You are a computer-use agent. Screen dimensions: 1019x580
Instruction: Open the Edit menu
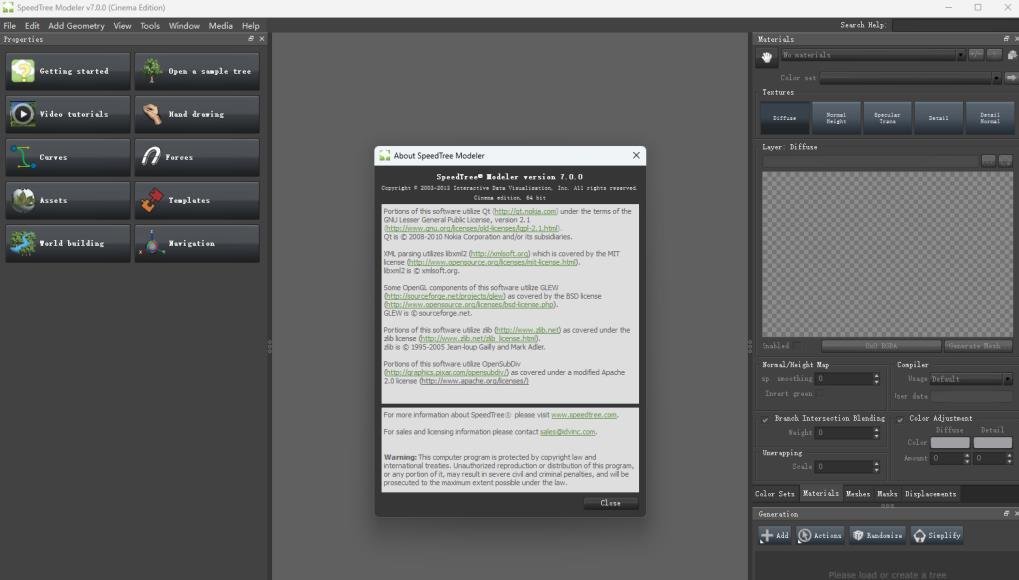[x=32, y=26]
